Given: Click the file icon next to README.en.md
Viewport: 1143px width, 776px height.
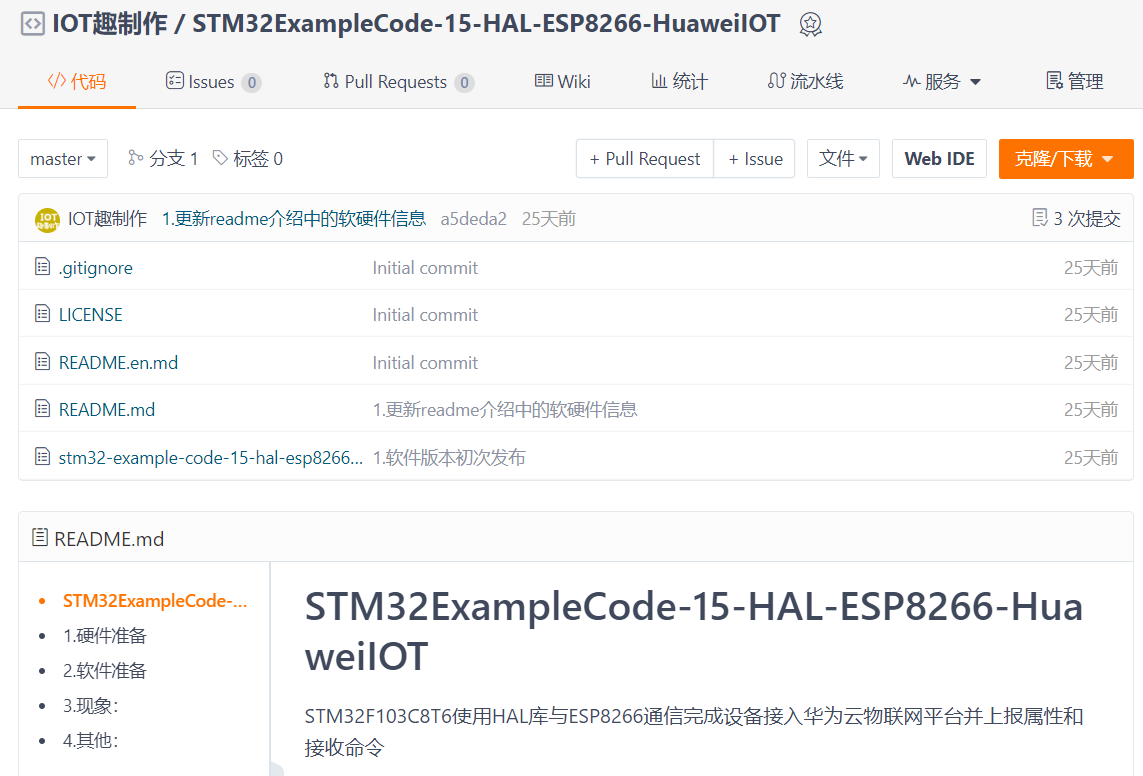Looking at the screenshot, I should 43,361.
